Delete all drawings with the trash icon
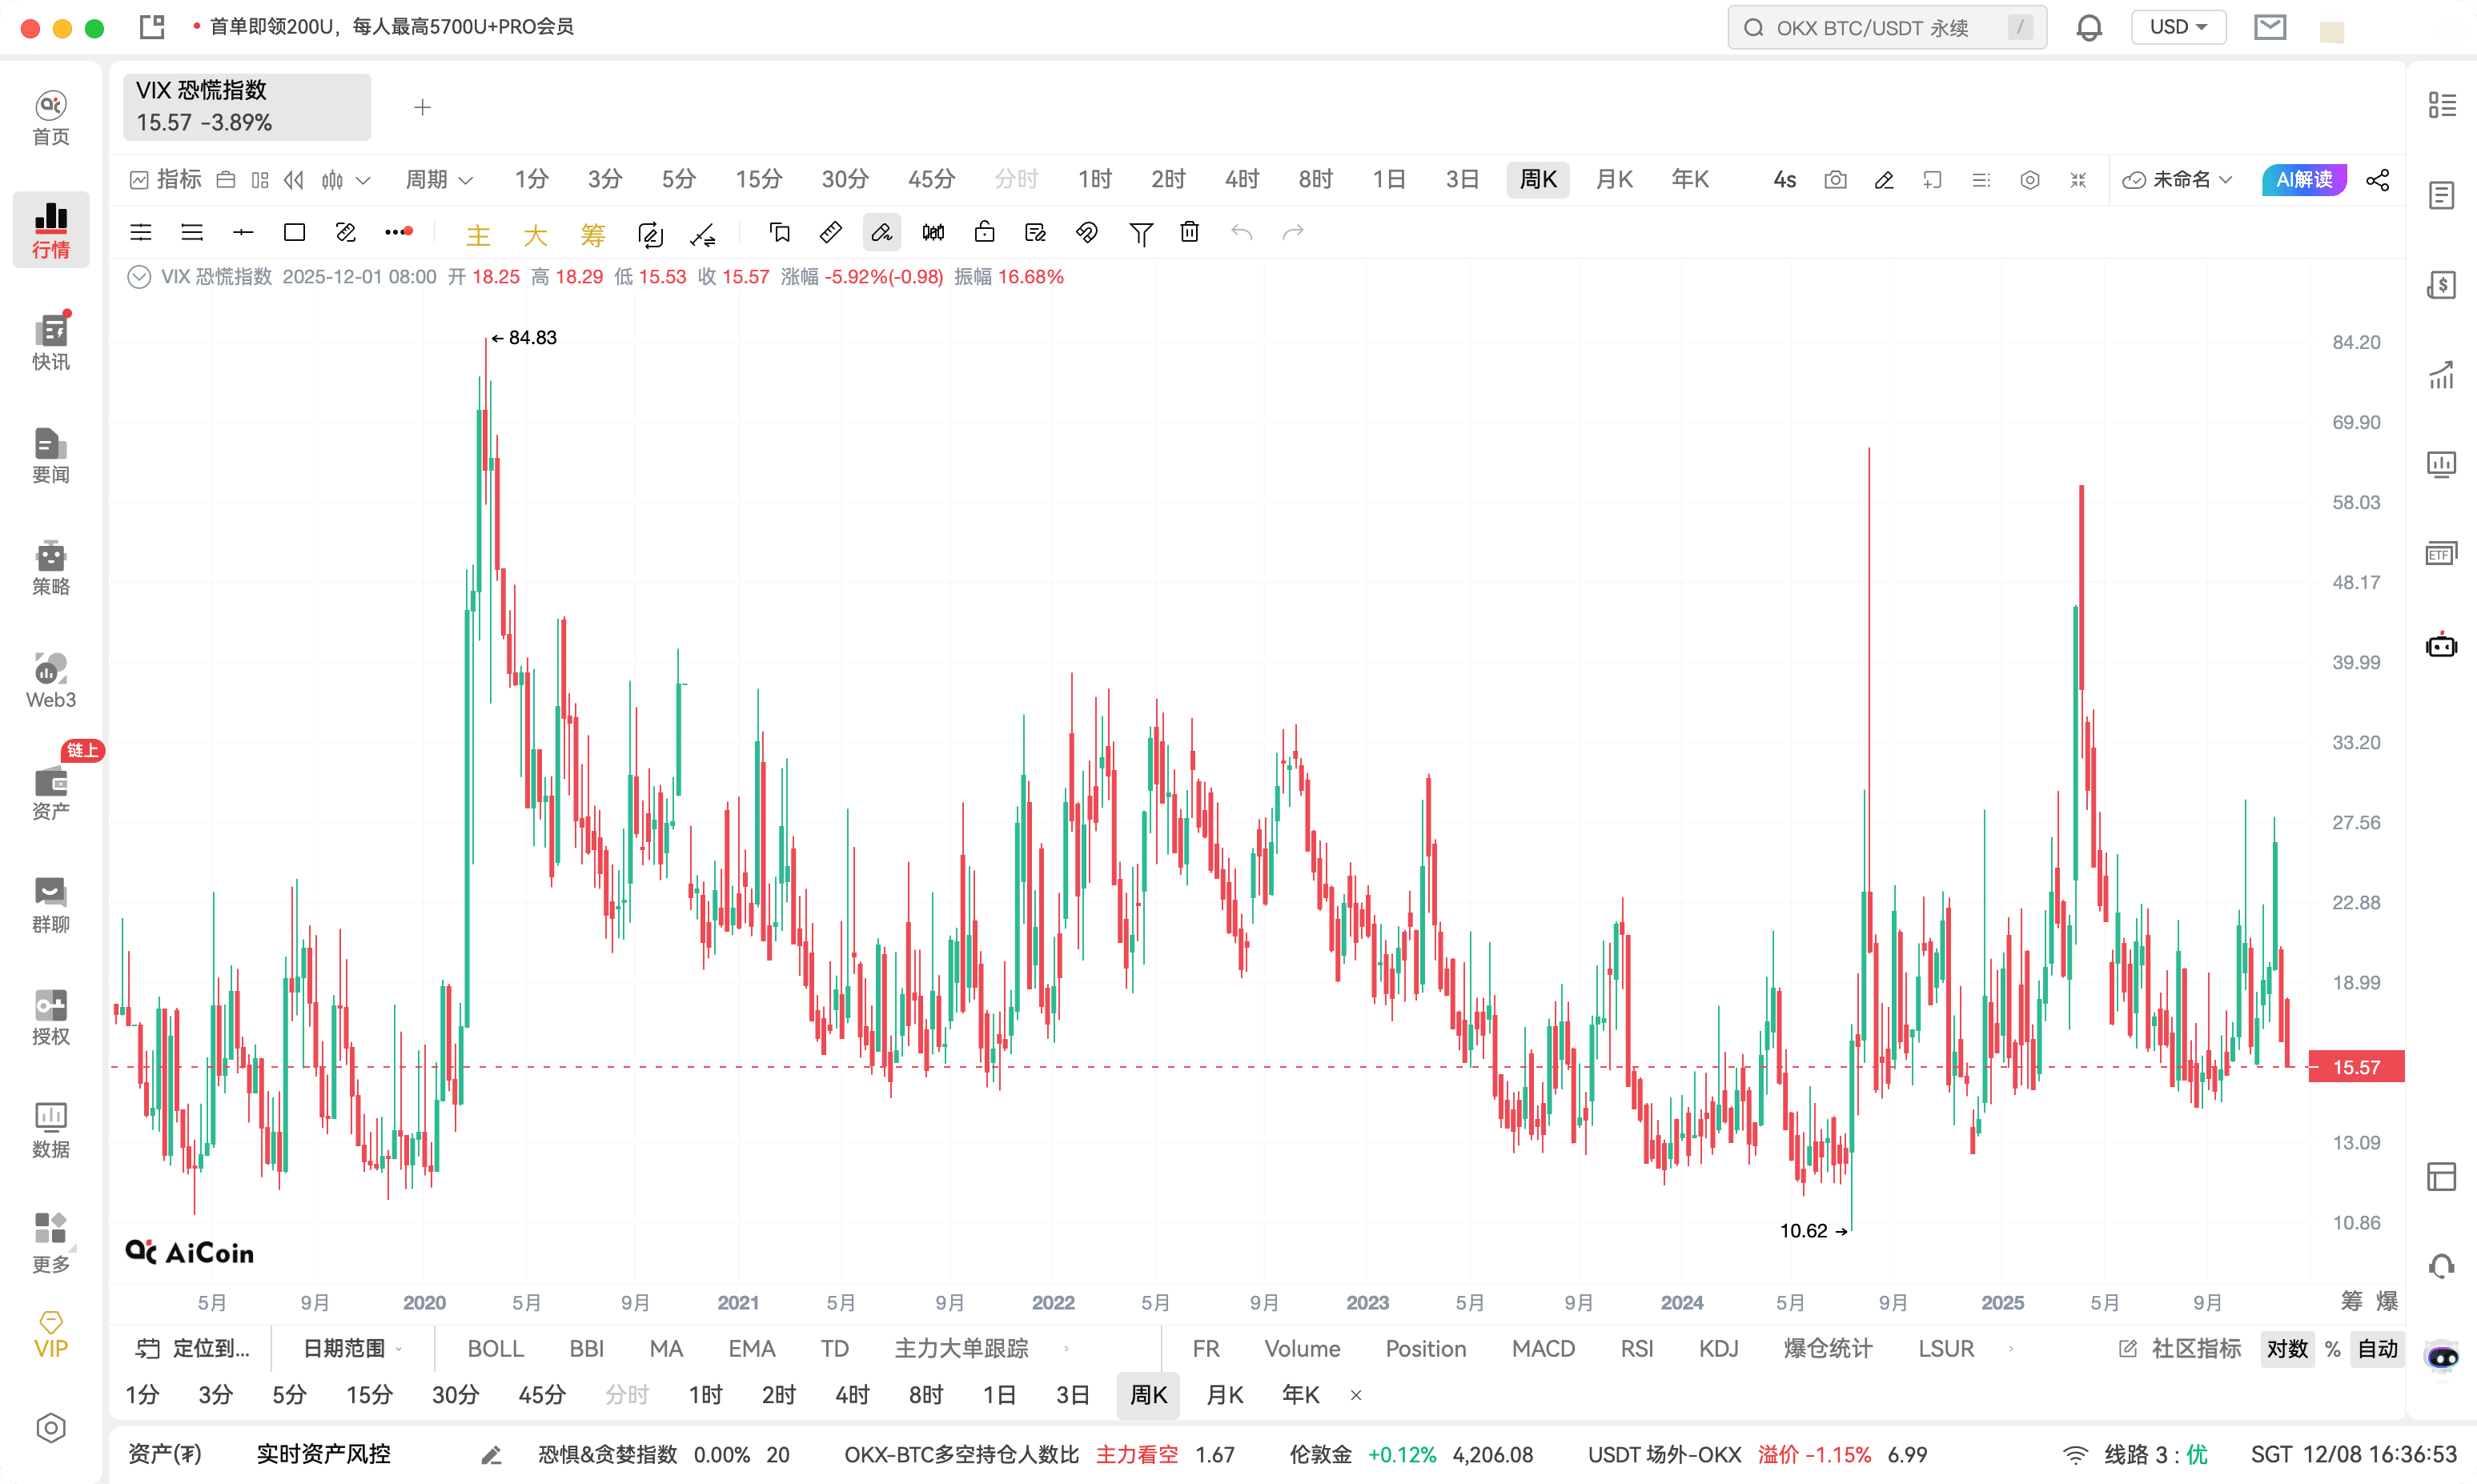Screen dimensions: 2477x1484 click(x=1189, y=232)
